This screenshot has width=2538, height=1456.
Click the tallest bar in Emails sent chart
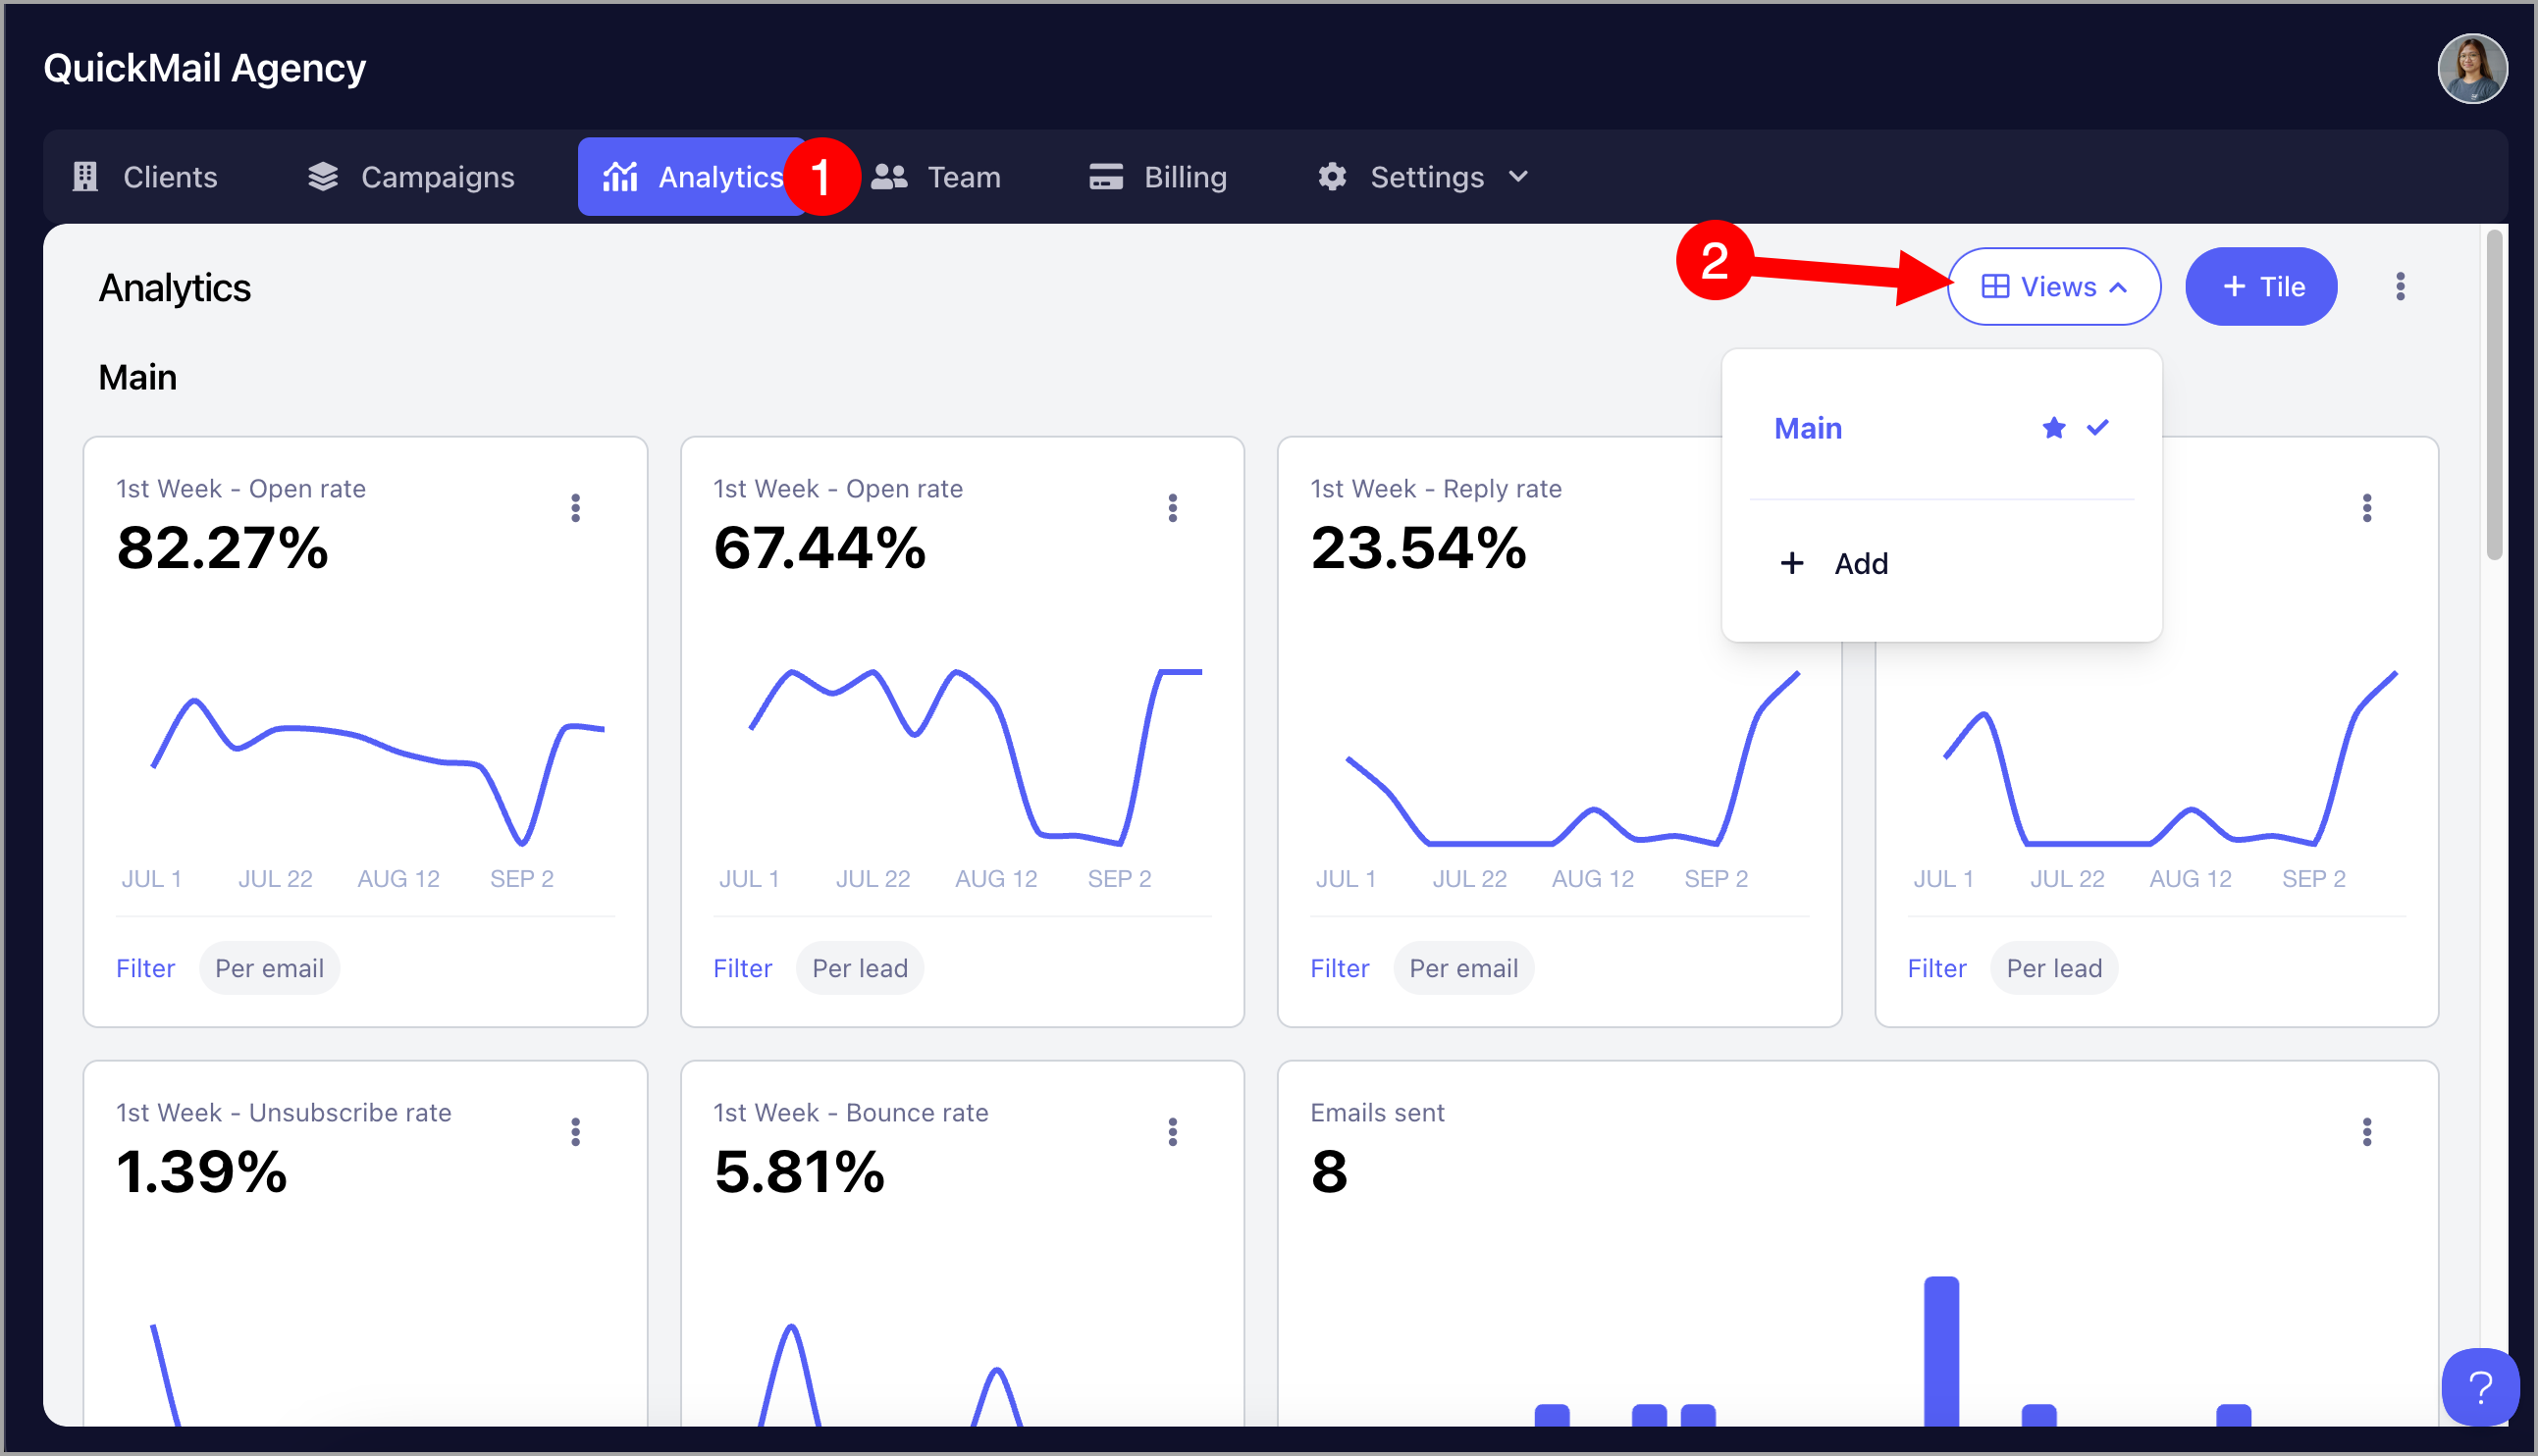coord(1941,1351)
